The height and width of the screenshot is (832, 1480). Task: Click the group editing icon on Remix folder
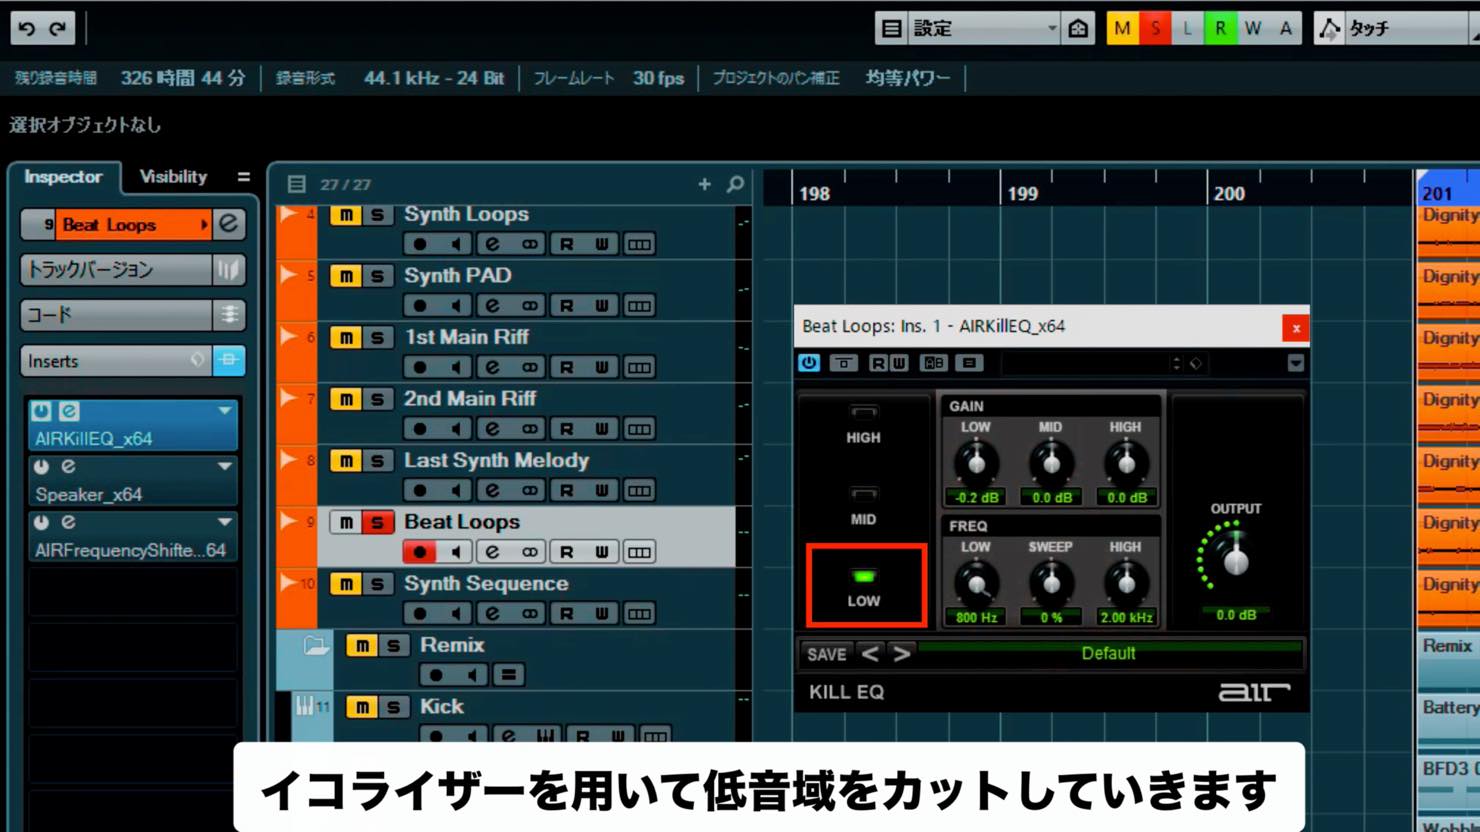508,675
